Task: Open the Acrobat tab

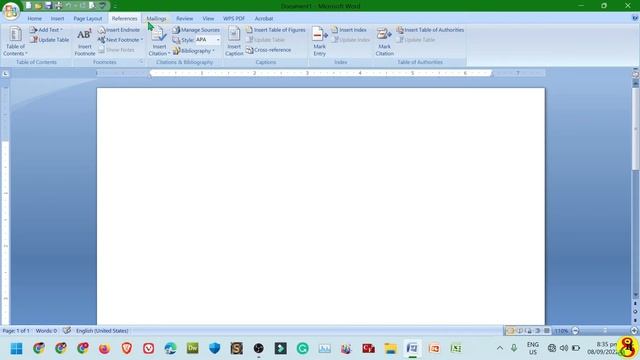Action: pyautogui.click(x=264, y=18)
